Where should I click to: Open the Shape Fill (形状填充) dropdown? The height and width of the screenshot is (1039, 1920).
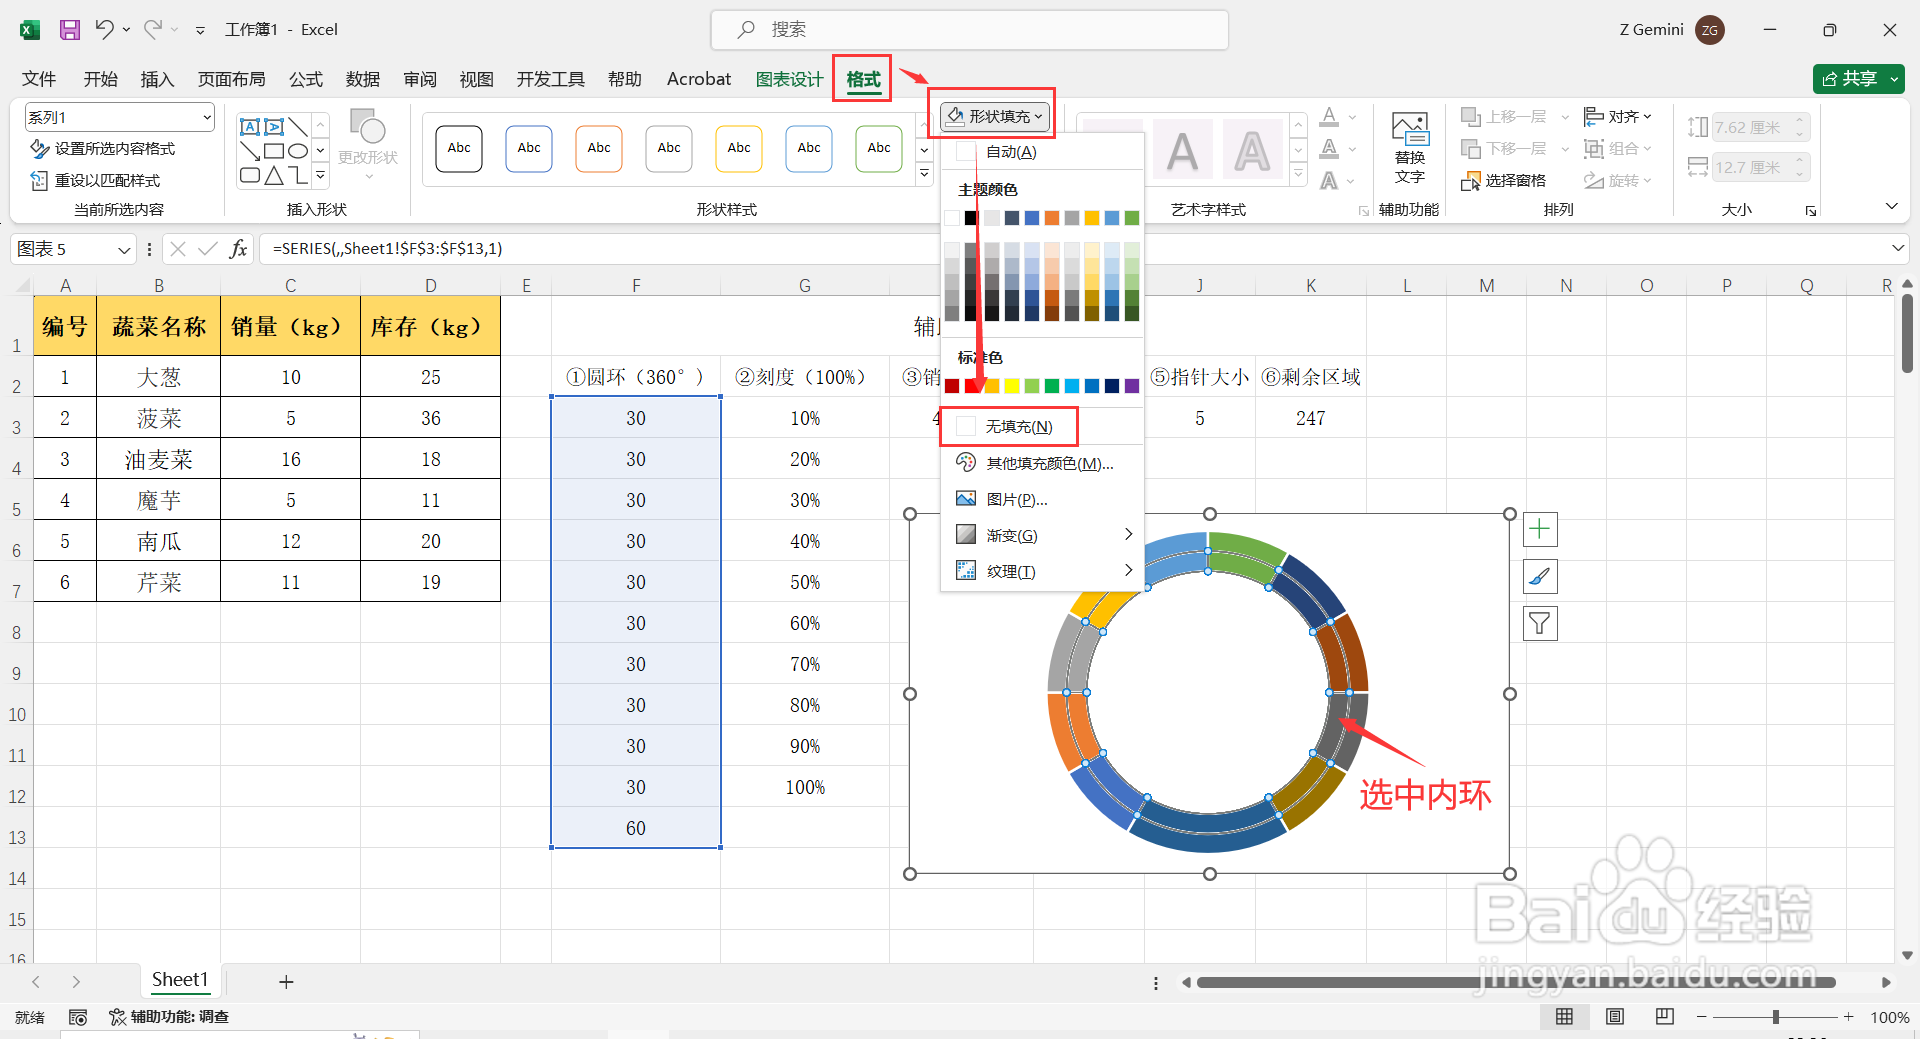995,116
